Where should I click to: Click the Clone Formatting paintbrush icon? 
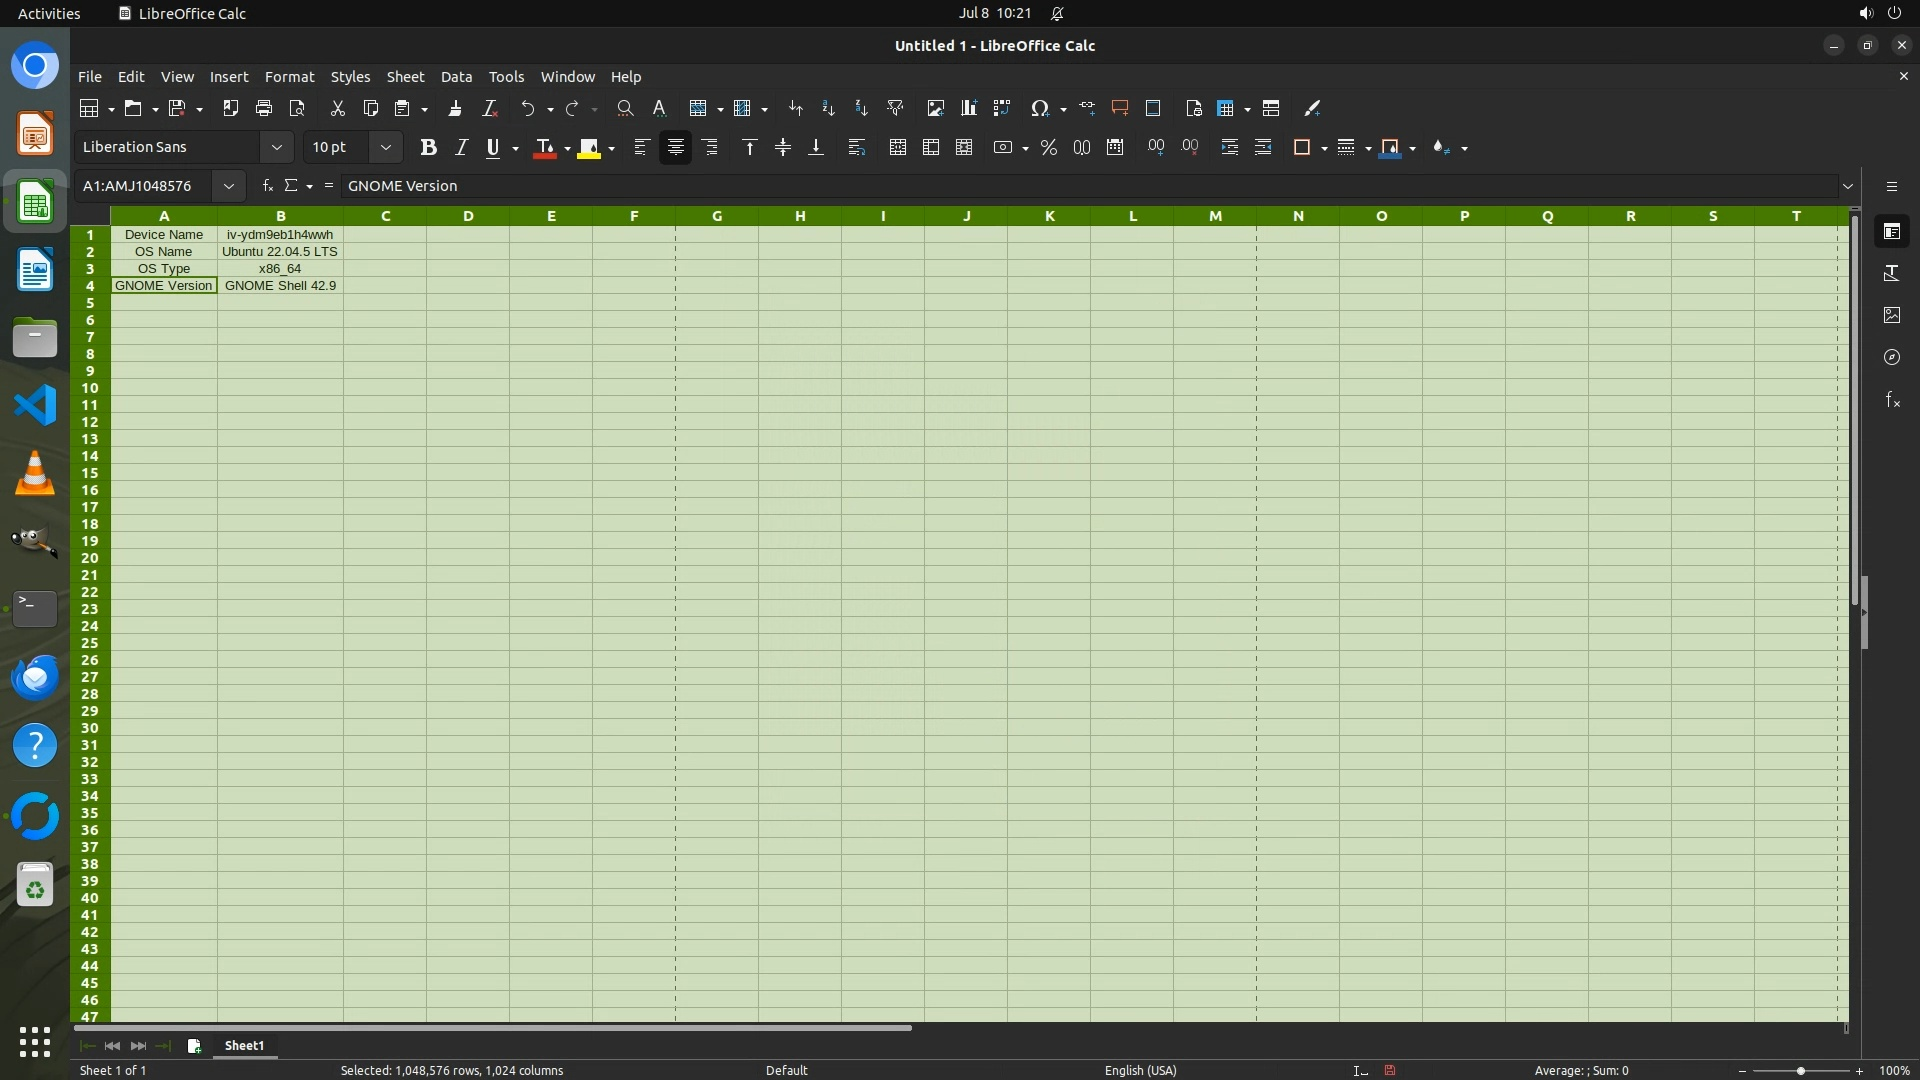[455, 108]
